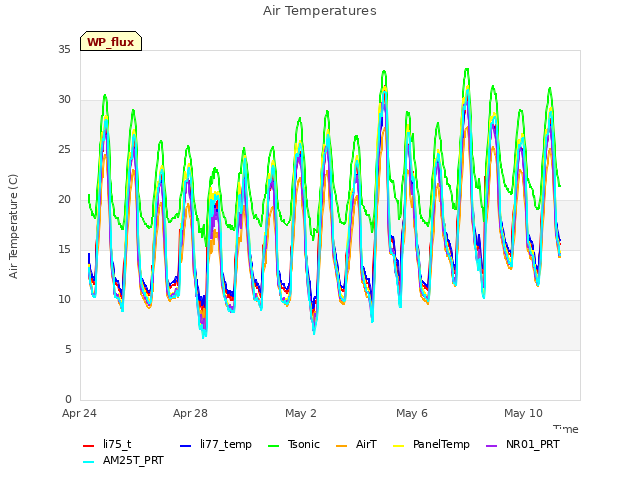Click the 5 y-axis tick label

pyautogui.click(x=68, y=350)
